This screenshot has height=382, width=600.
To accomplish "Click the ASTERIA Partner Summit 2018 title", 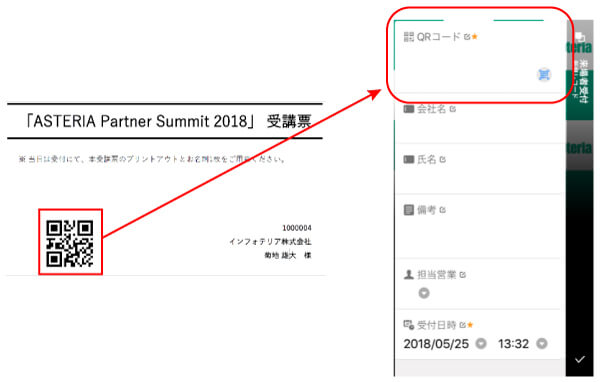I will point(140,121).
